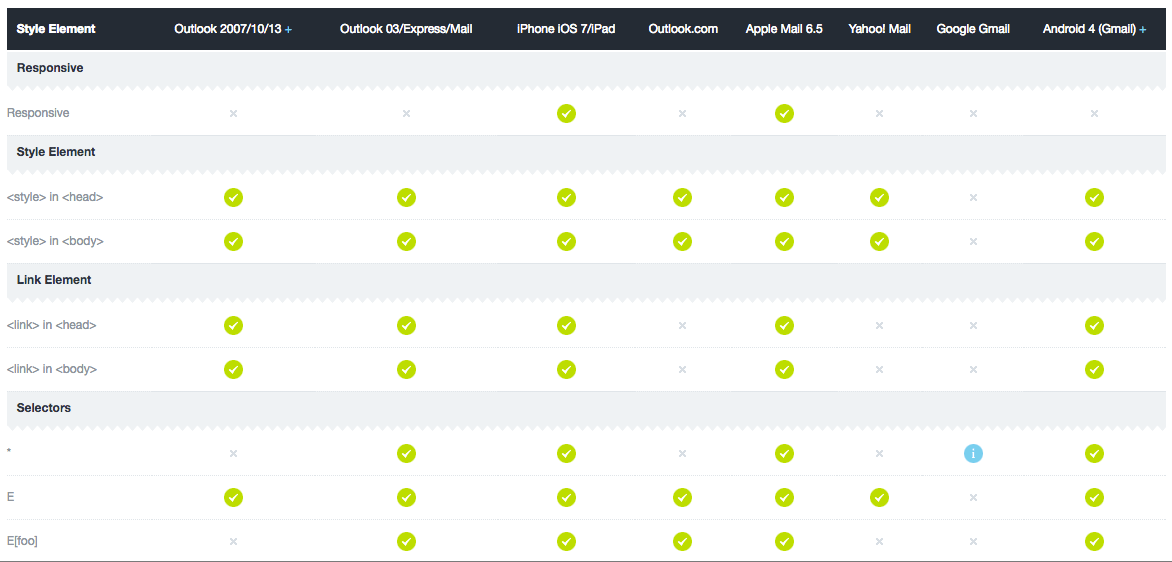Click * selector checkmark for Android 4 (Gmail)
This screenshot has width=1172, height=562.
click(x=1094, y=453)
